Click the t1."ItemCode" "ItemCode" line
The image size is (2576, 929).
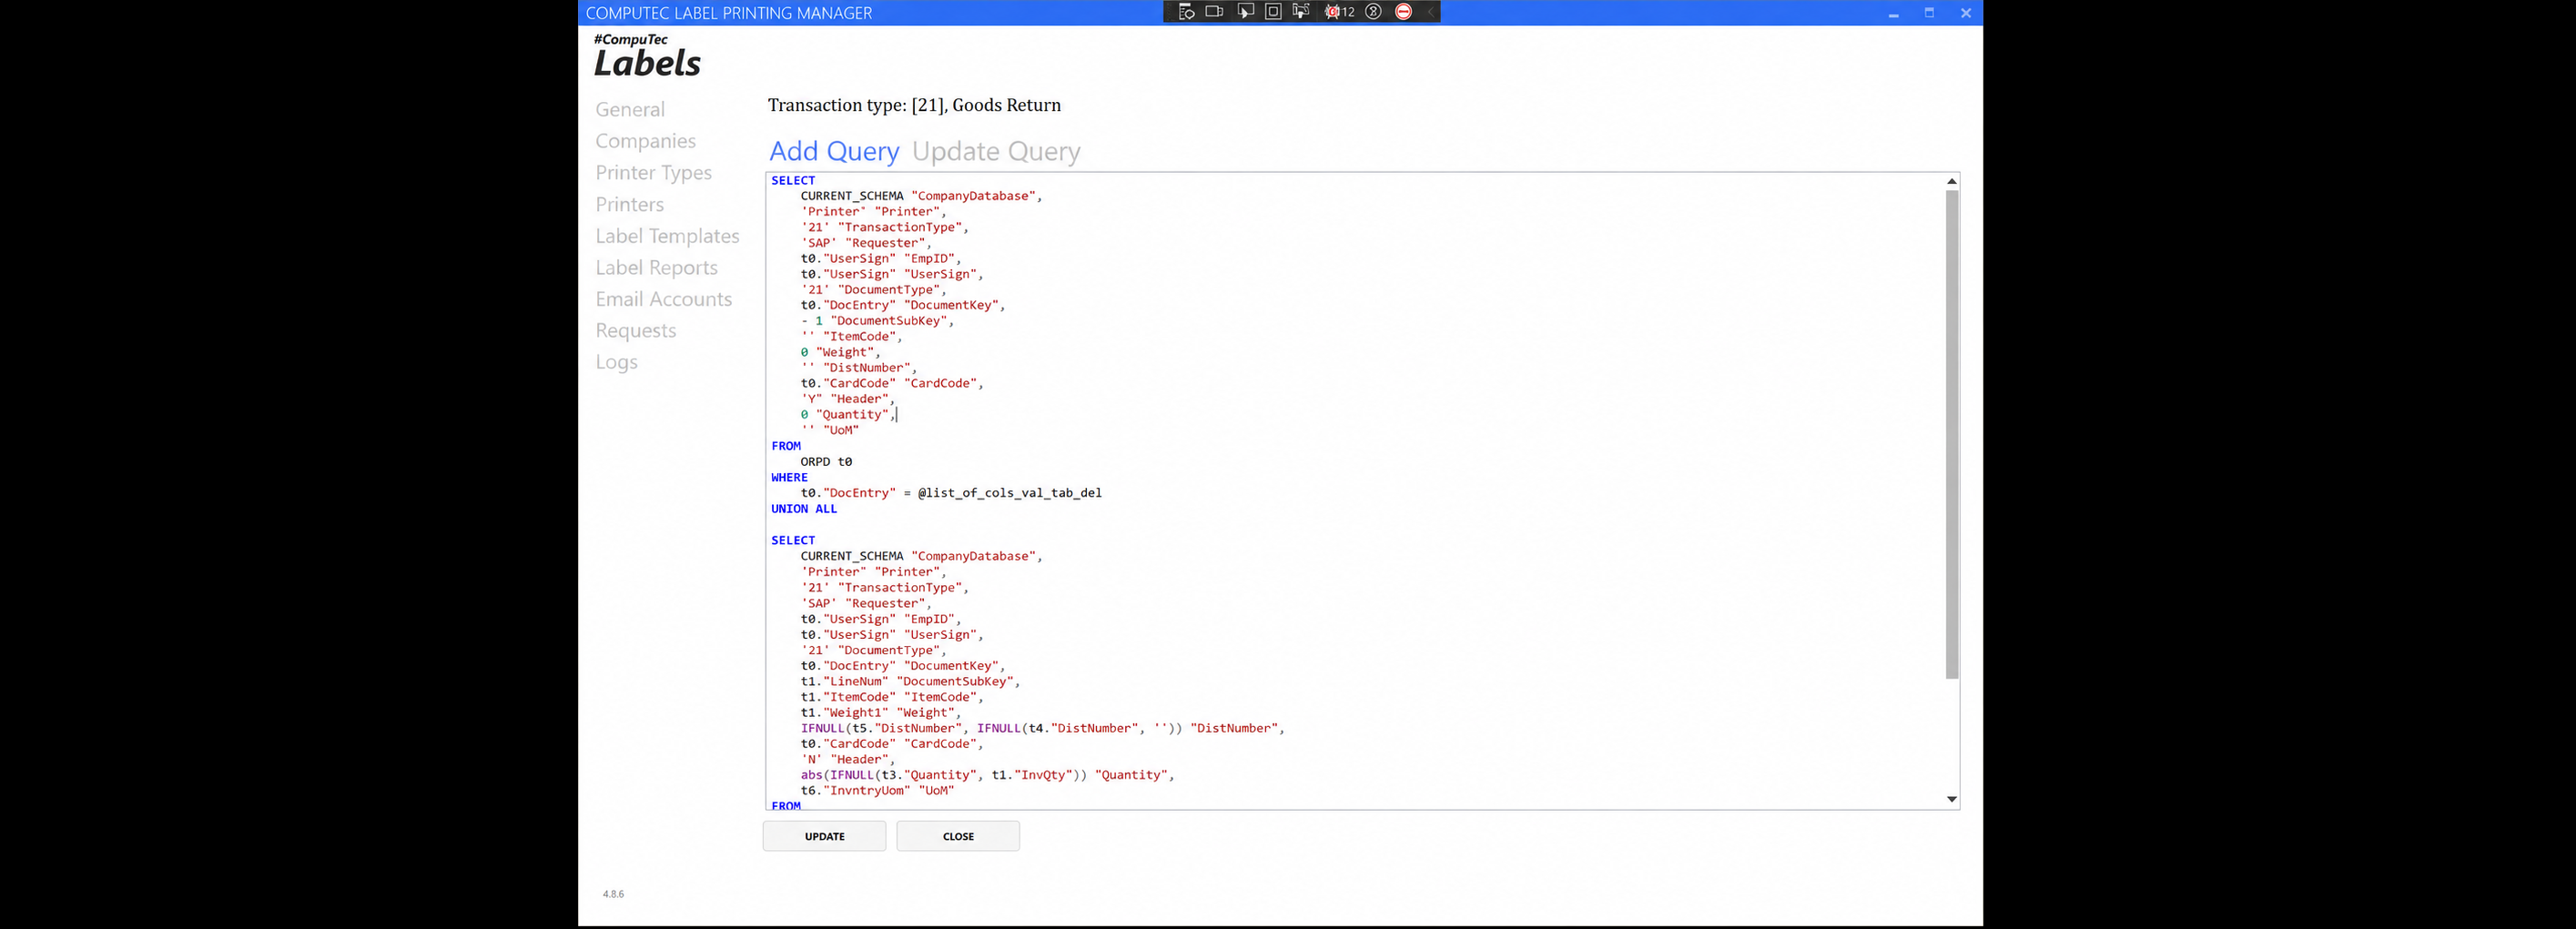tap(892, 698)
